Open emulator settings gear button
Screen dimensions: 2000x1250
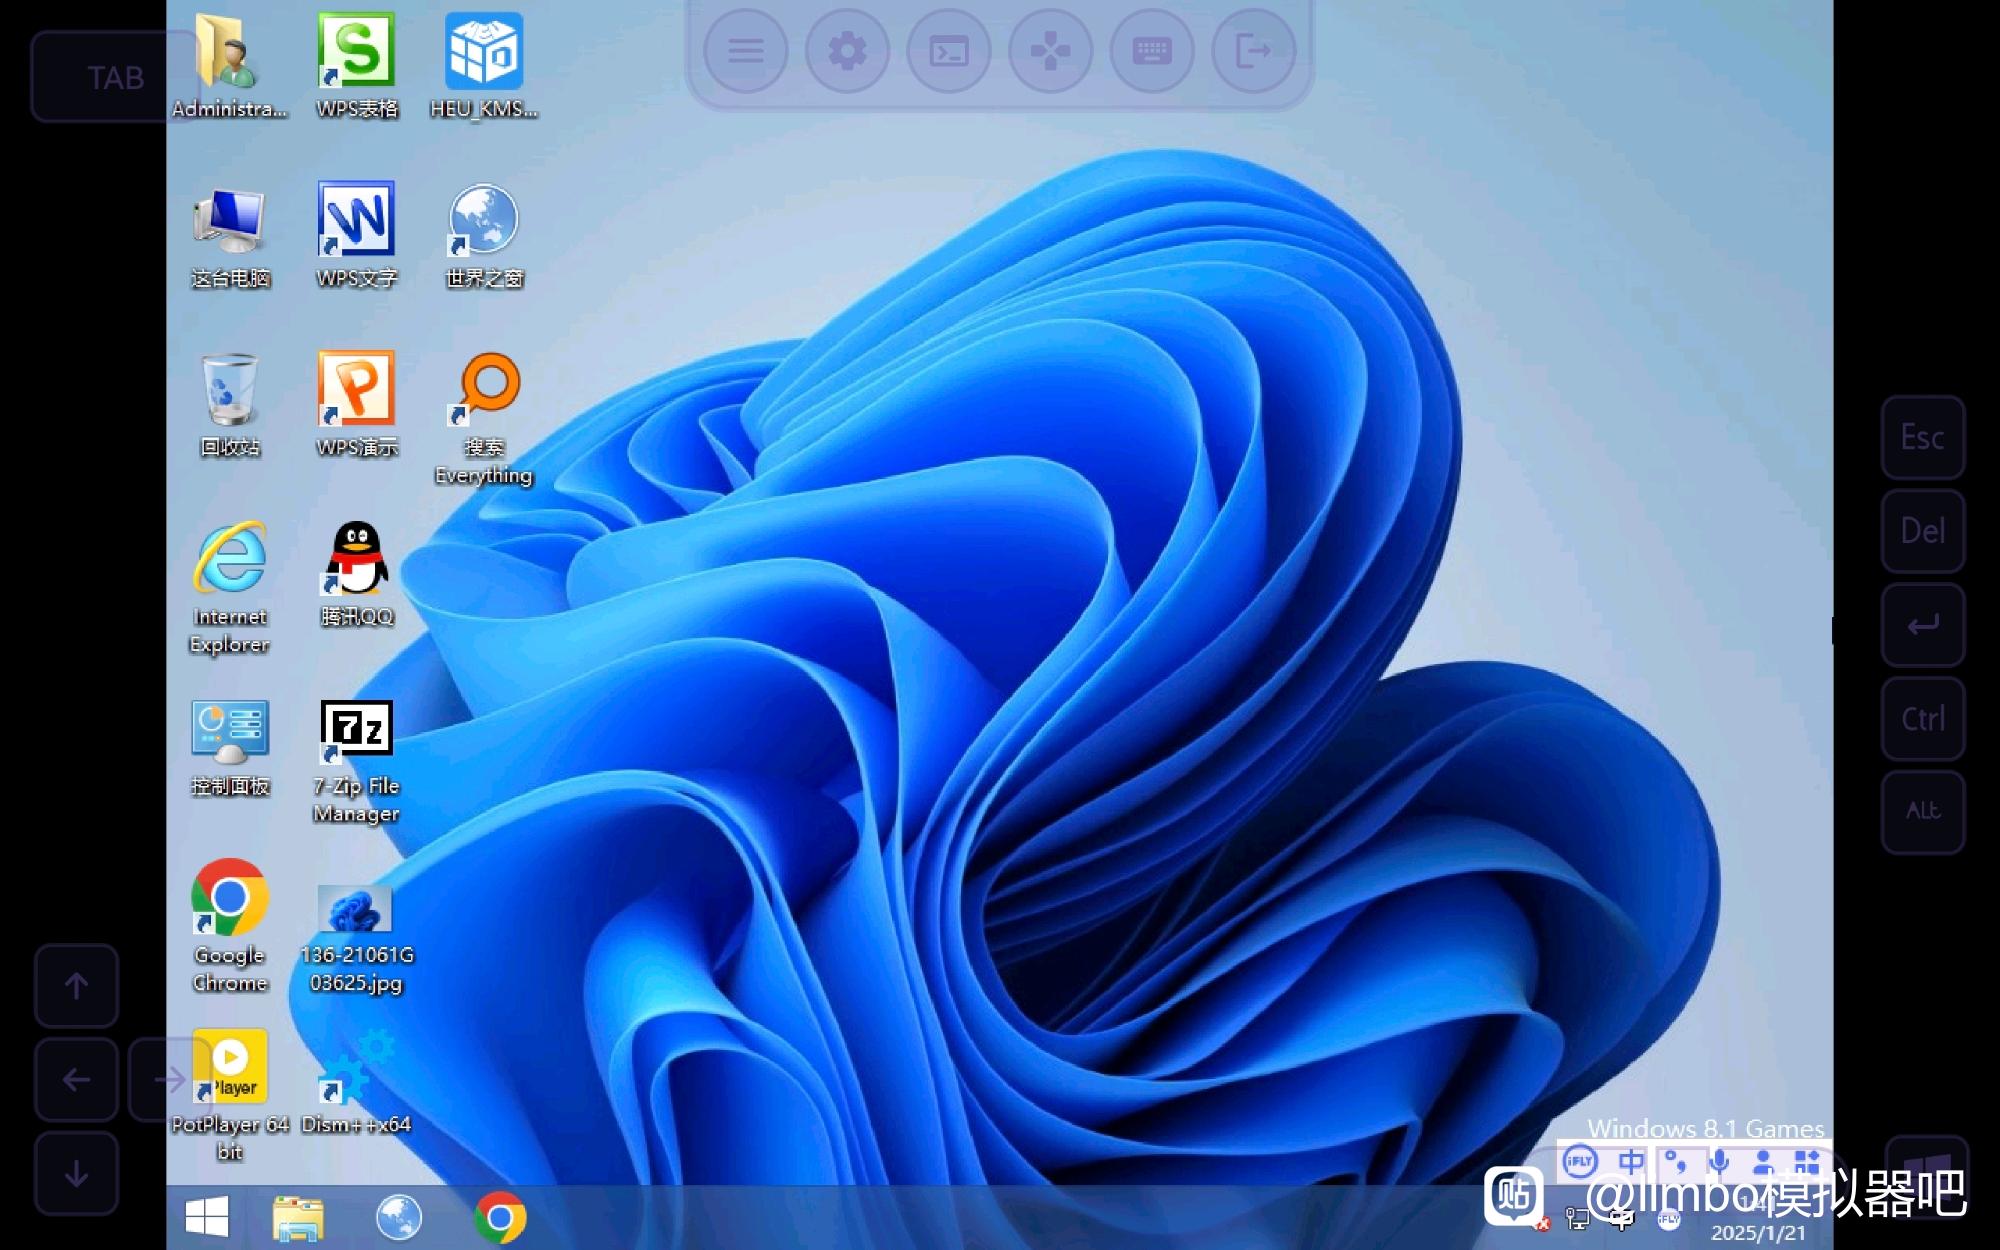click(x=847, y=51)
